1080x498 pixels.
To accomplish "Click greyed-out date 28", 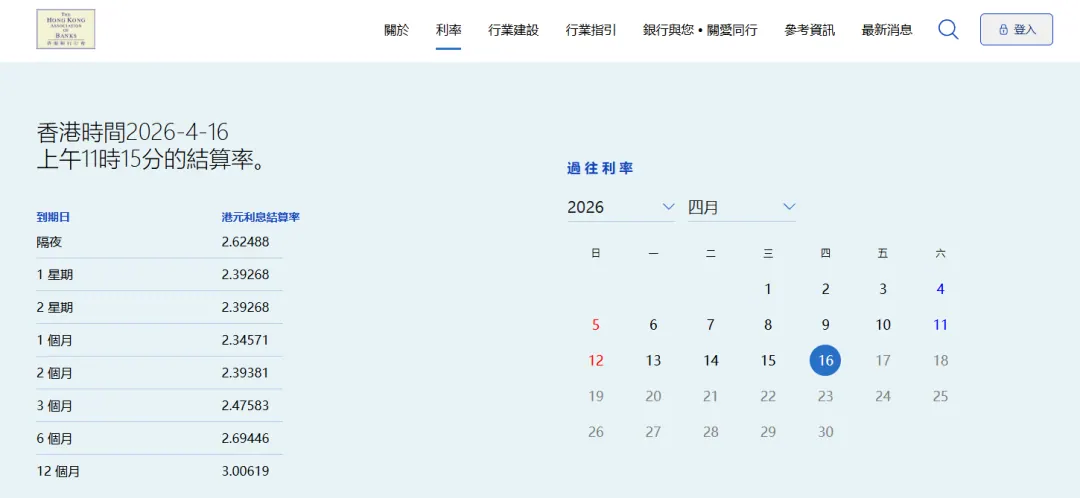I will [x=711, y=432].
